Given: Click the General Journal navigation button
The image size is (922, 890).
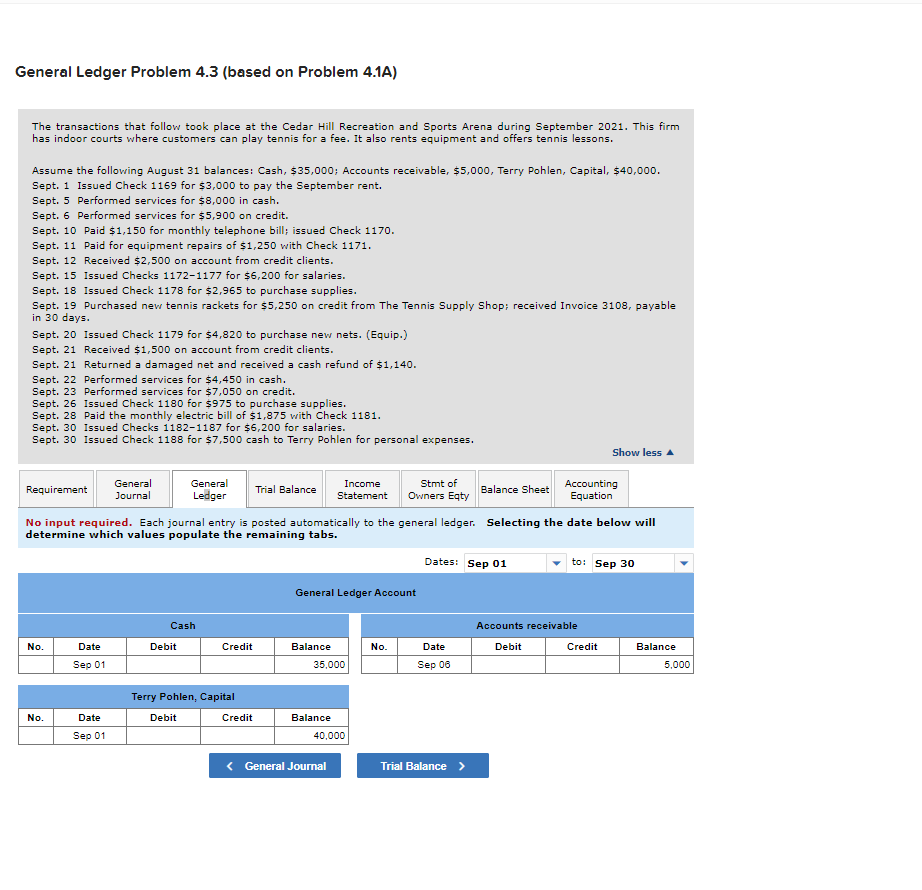Looking at the screenshot, I should coord(274,765).
